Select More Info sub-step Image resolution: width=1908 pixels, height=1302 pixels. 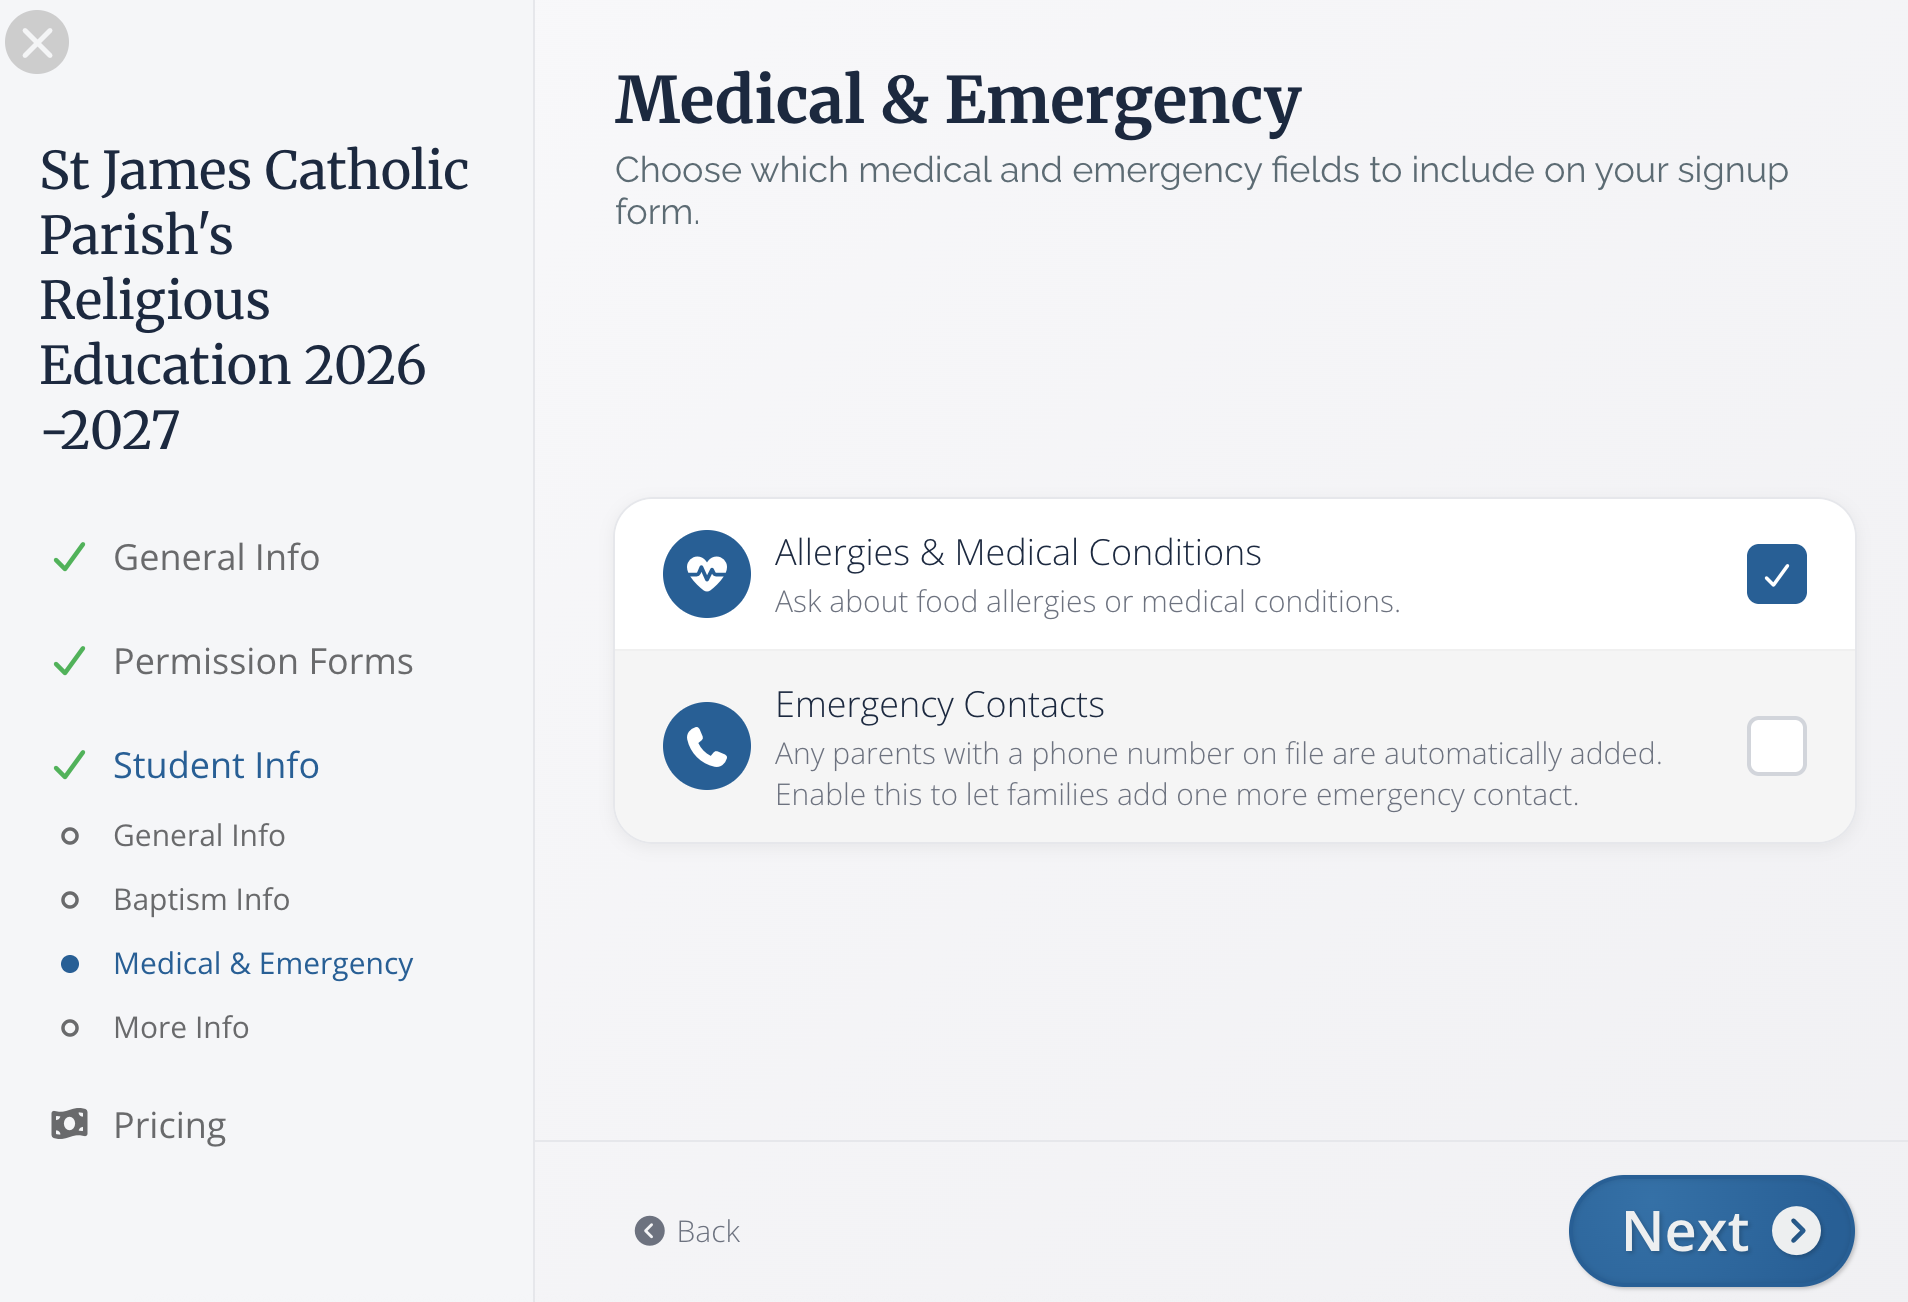coord(181,1027)
